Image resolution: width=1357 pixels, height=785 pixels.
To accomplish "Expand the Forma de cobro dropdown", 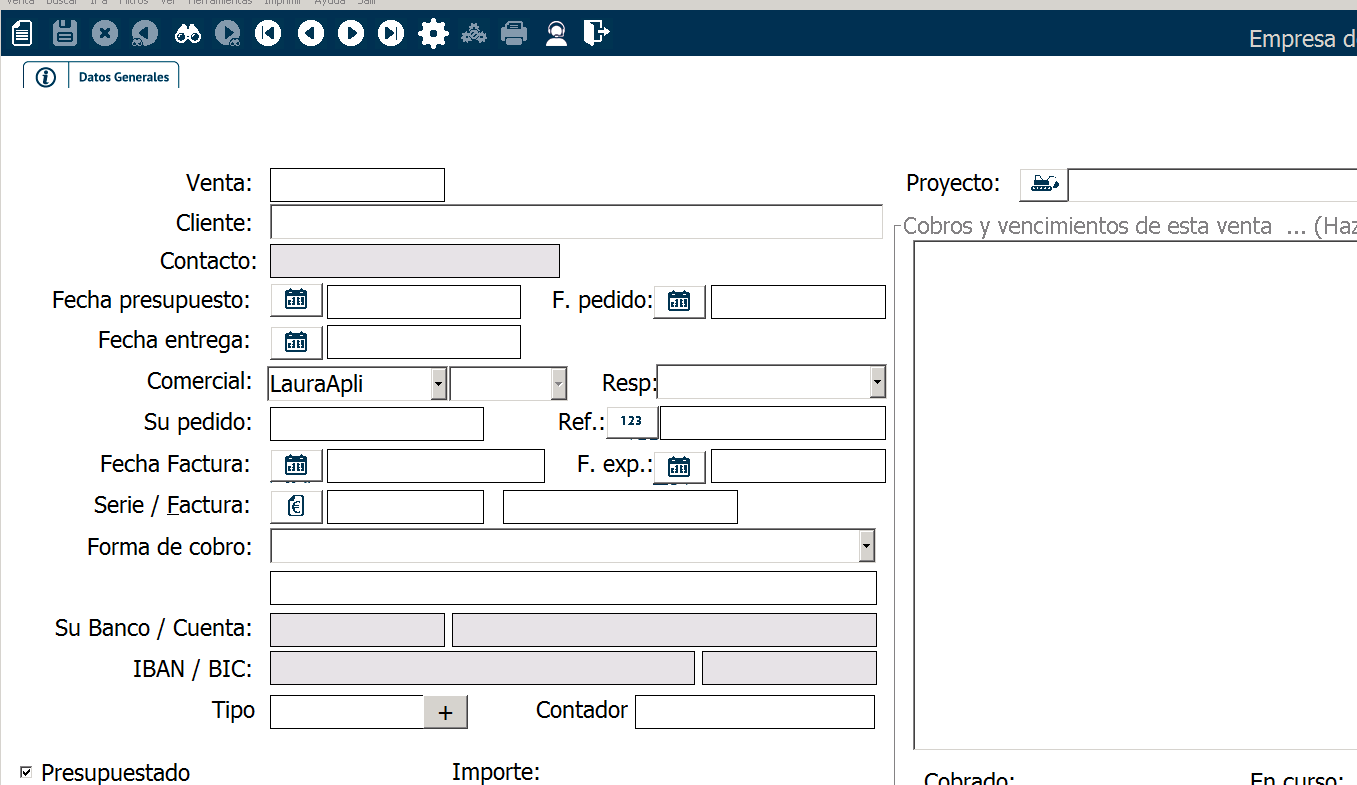I will pos(866,546).
